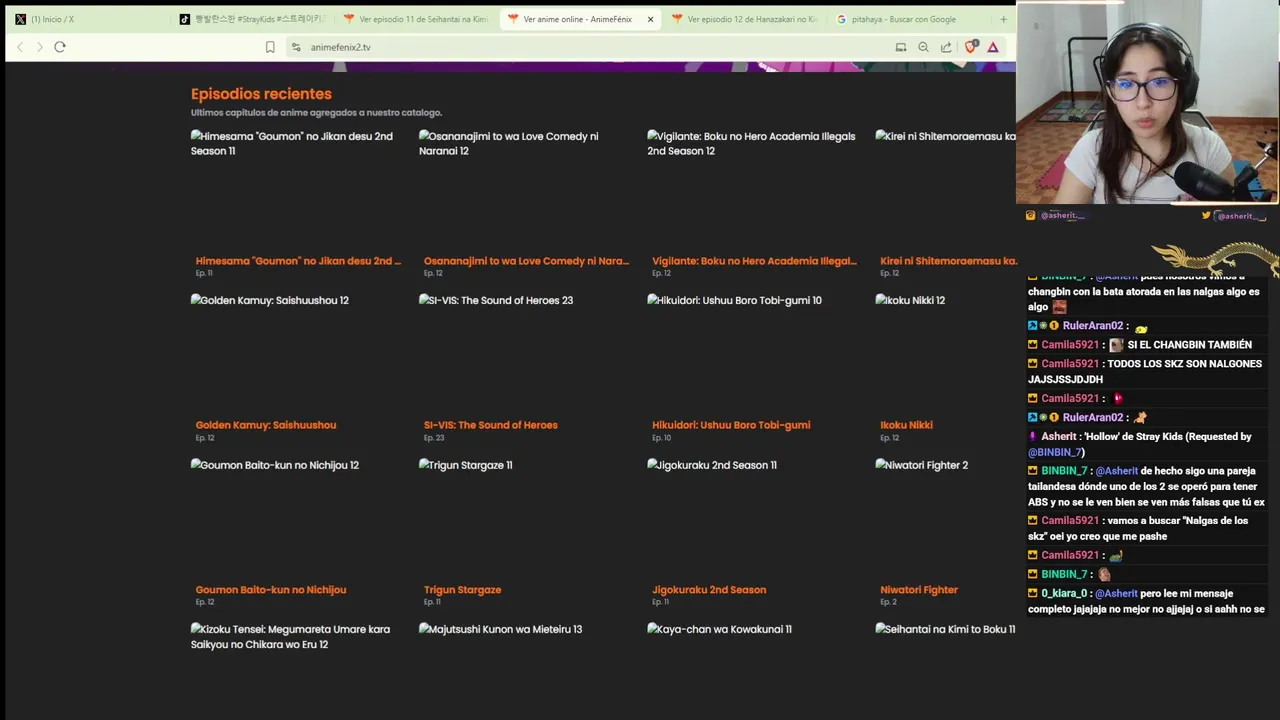Click the zoom magnifier icon in address bar
1280x720 pixels.
click(923, 47)
